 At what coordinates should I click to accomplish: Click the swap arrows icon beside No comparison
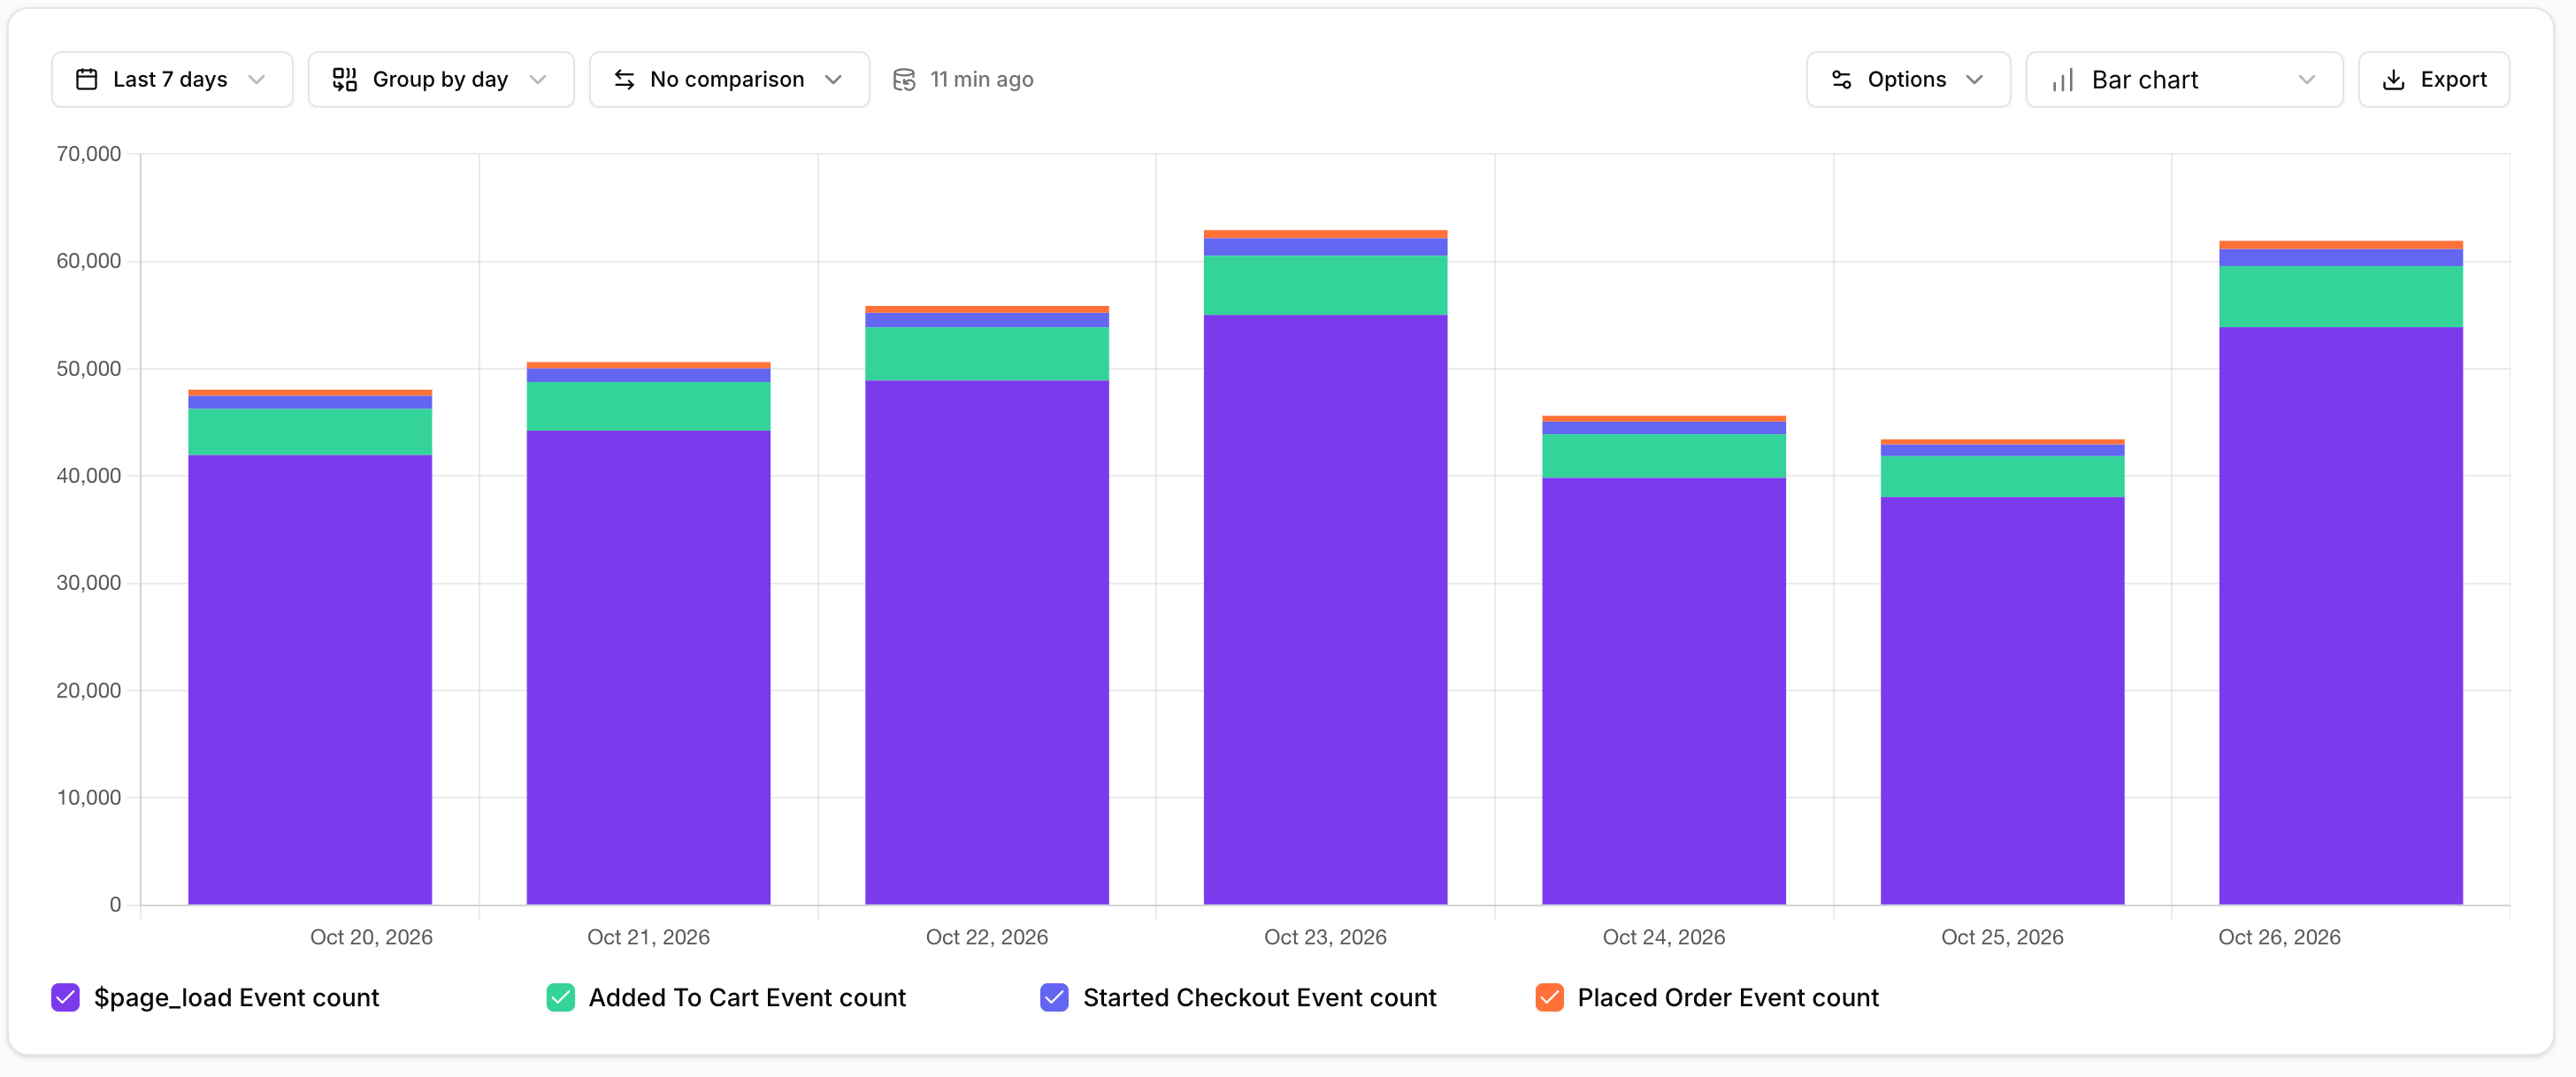pyautogui.click(x=624, y=79)
